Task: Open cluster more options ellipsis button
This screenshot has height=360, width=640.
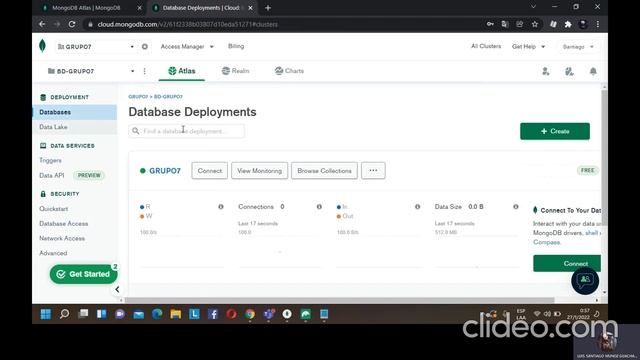Action: tap(373, 171)
